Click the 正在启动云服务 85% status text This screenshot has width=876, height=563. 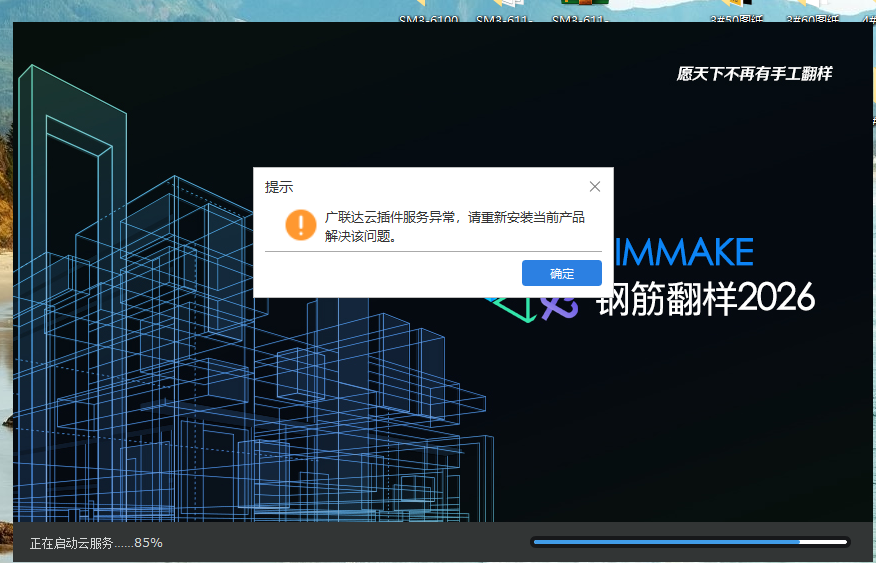[x=96, y=543]
